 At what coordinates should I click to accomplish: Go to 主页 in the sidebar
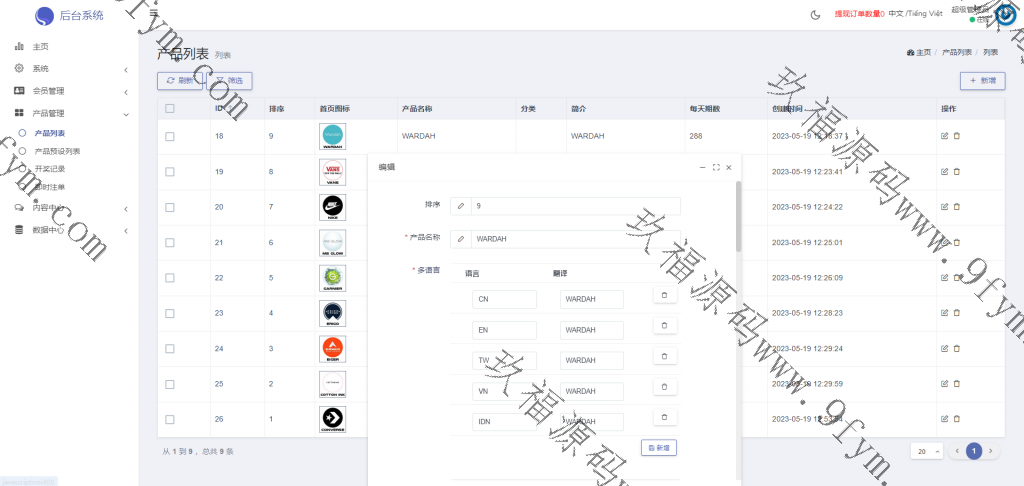[x=40, y=47]
